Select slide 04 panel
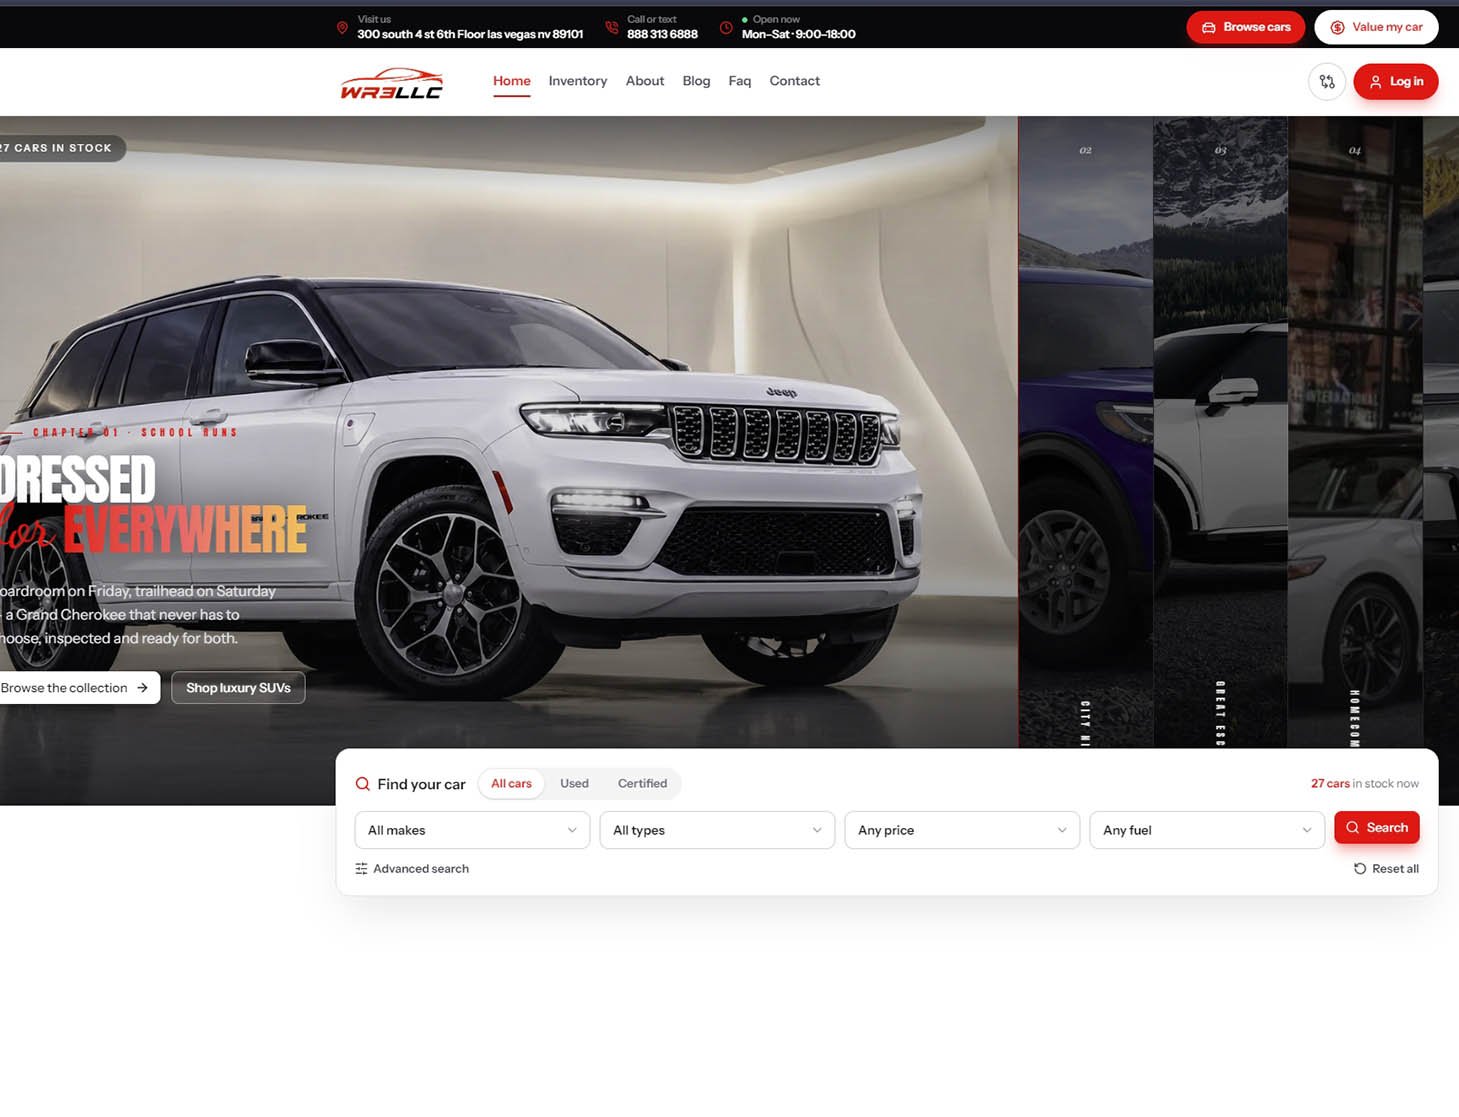The image size is (1459, 1117). tap(1355, 432)
